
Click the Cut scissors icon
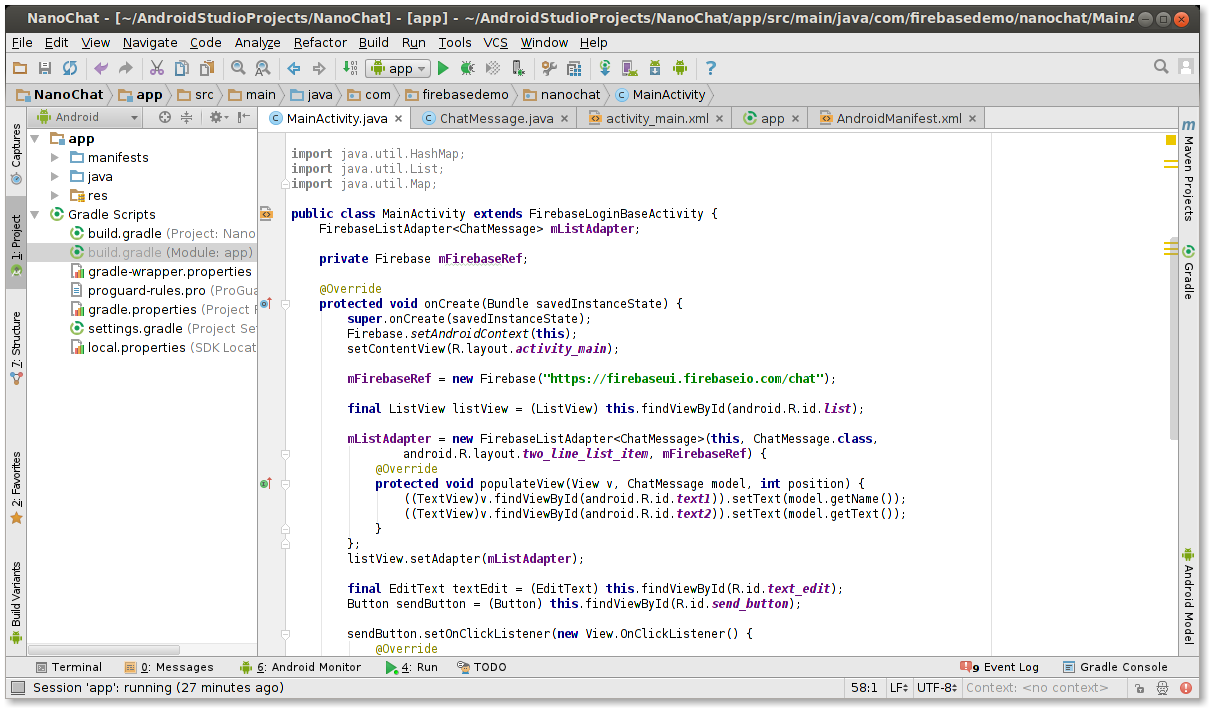[157, 68]
